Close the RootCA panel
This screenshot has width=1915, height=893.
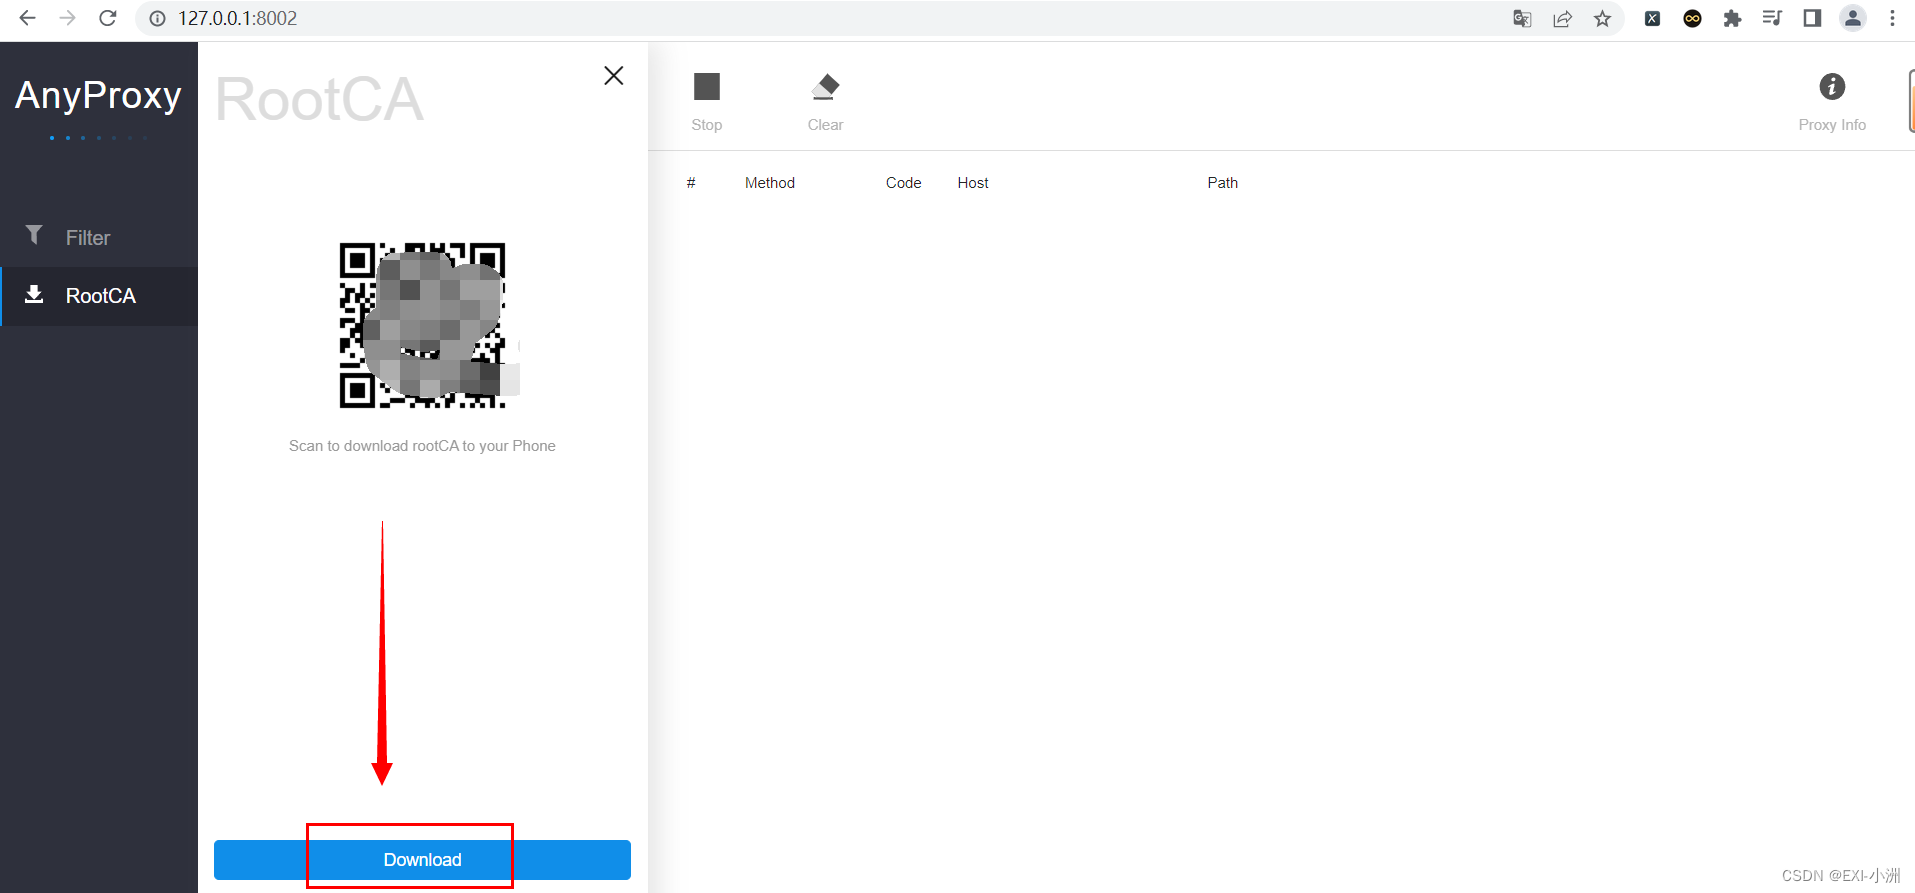(x=614, y=76)
